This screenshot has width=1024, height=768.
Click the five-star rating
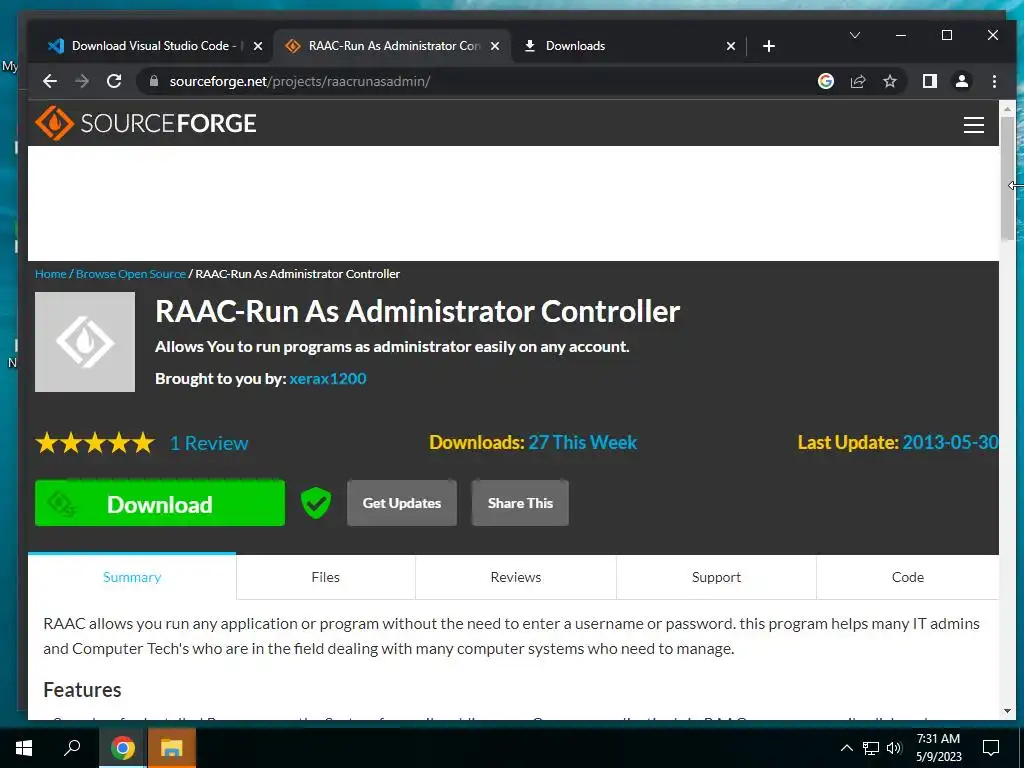(x=95, y=443)
